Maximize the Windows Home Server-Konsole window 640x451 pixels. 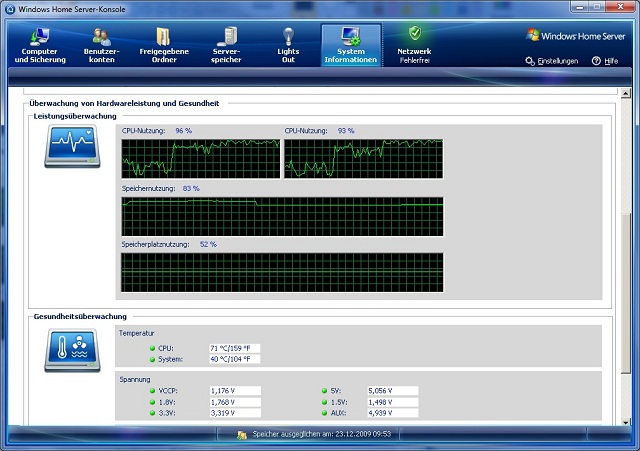point(597,7)
